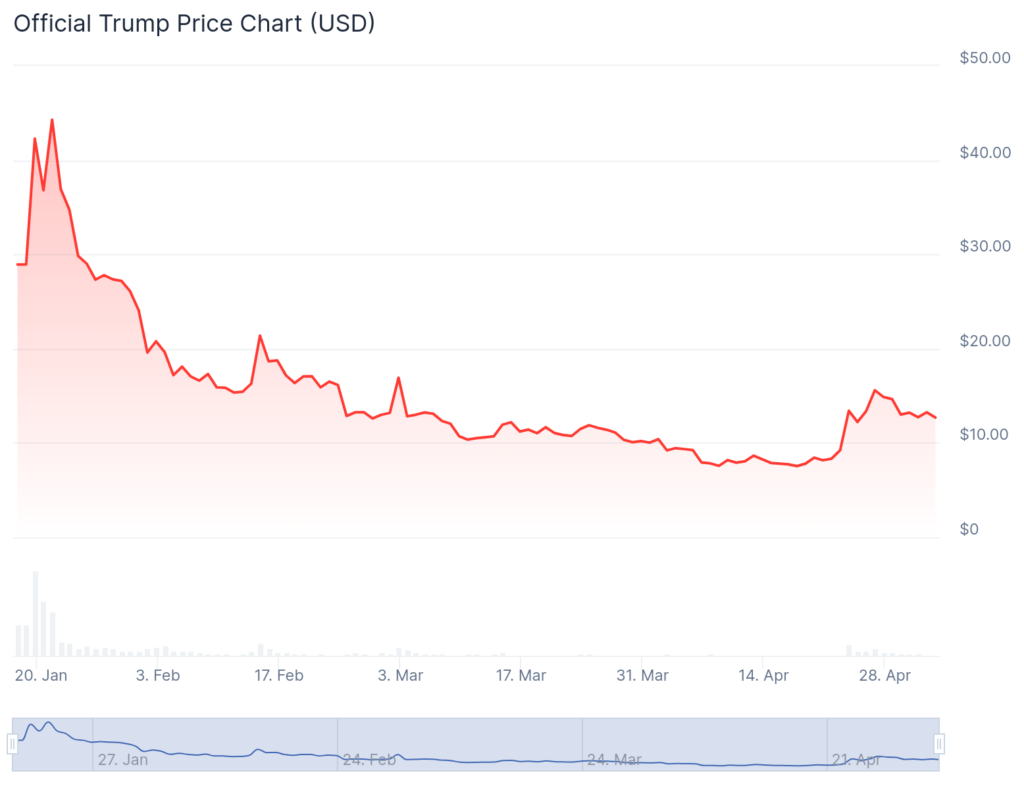Click the 27. Jan navigator label
Image resolution: width=1024 pixels, height=790 pixels.
point(123,759)
